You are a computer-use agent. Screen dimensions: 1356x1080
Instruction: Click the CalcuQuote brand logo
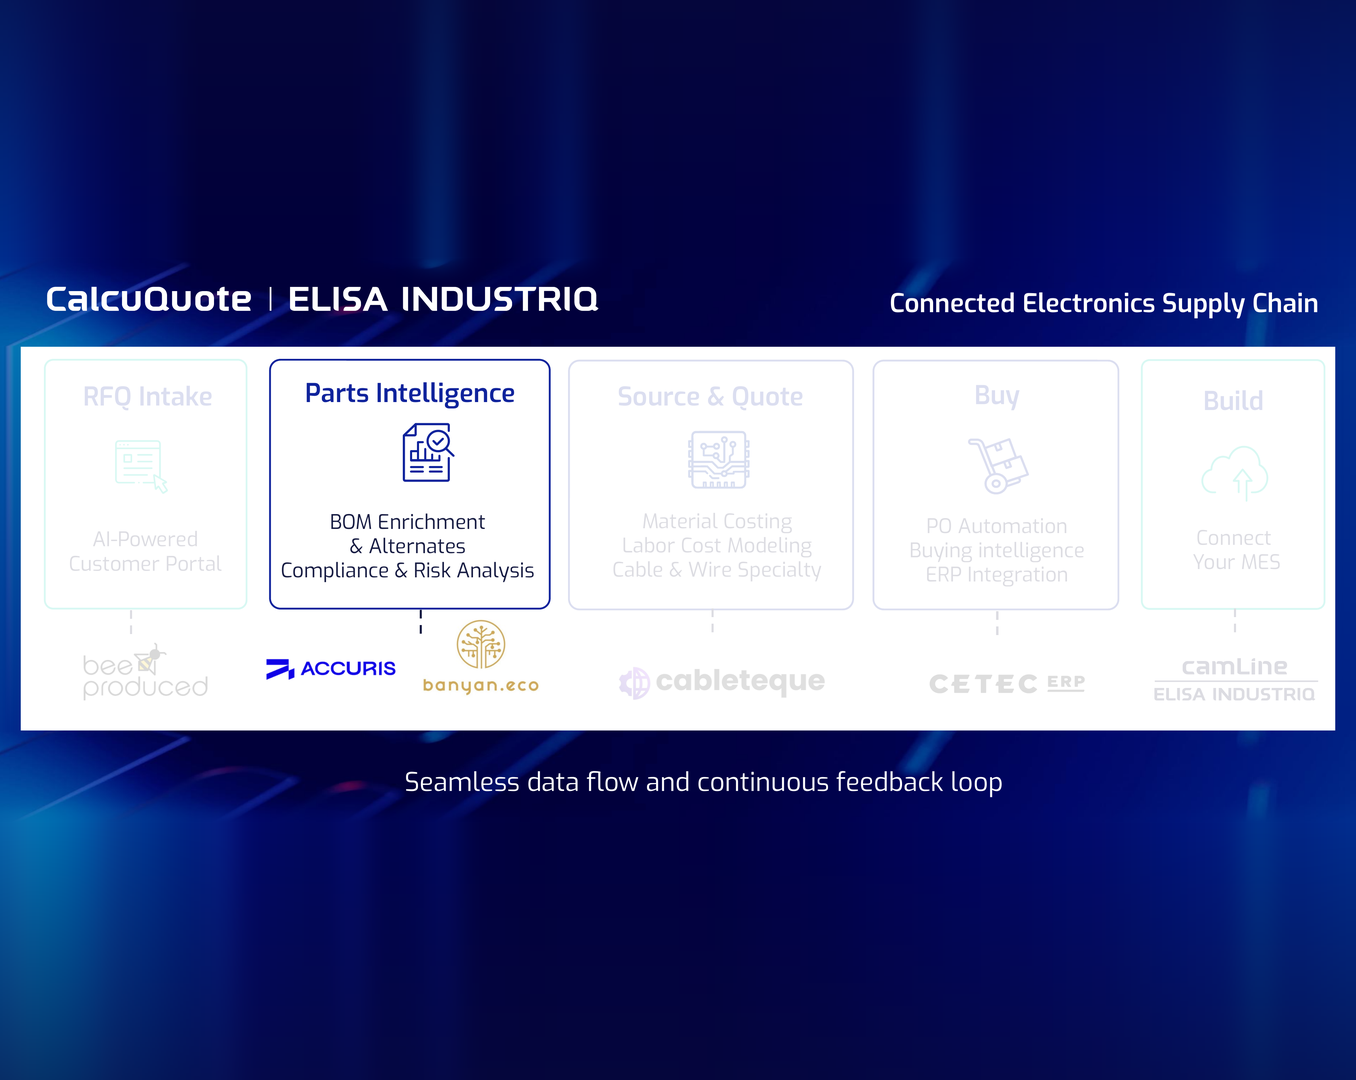(x=149, y=299)
